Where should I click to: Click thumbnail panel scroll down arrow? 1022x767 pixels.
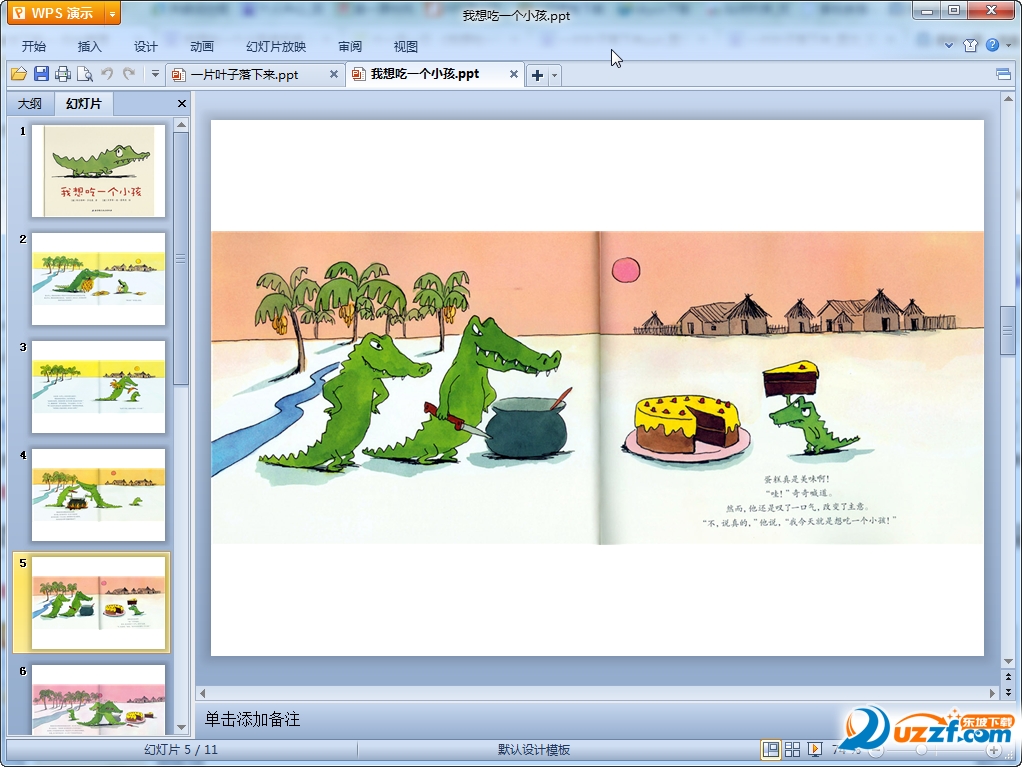[182, 727]
